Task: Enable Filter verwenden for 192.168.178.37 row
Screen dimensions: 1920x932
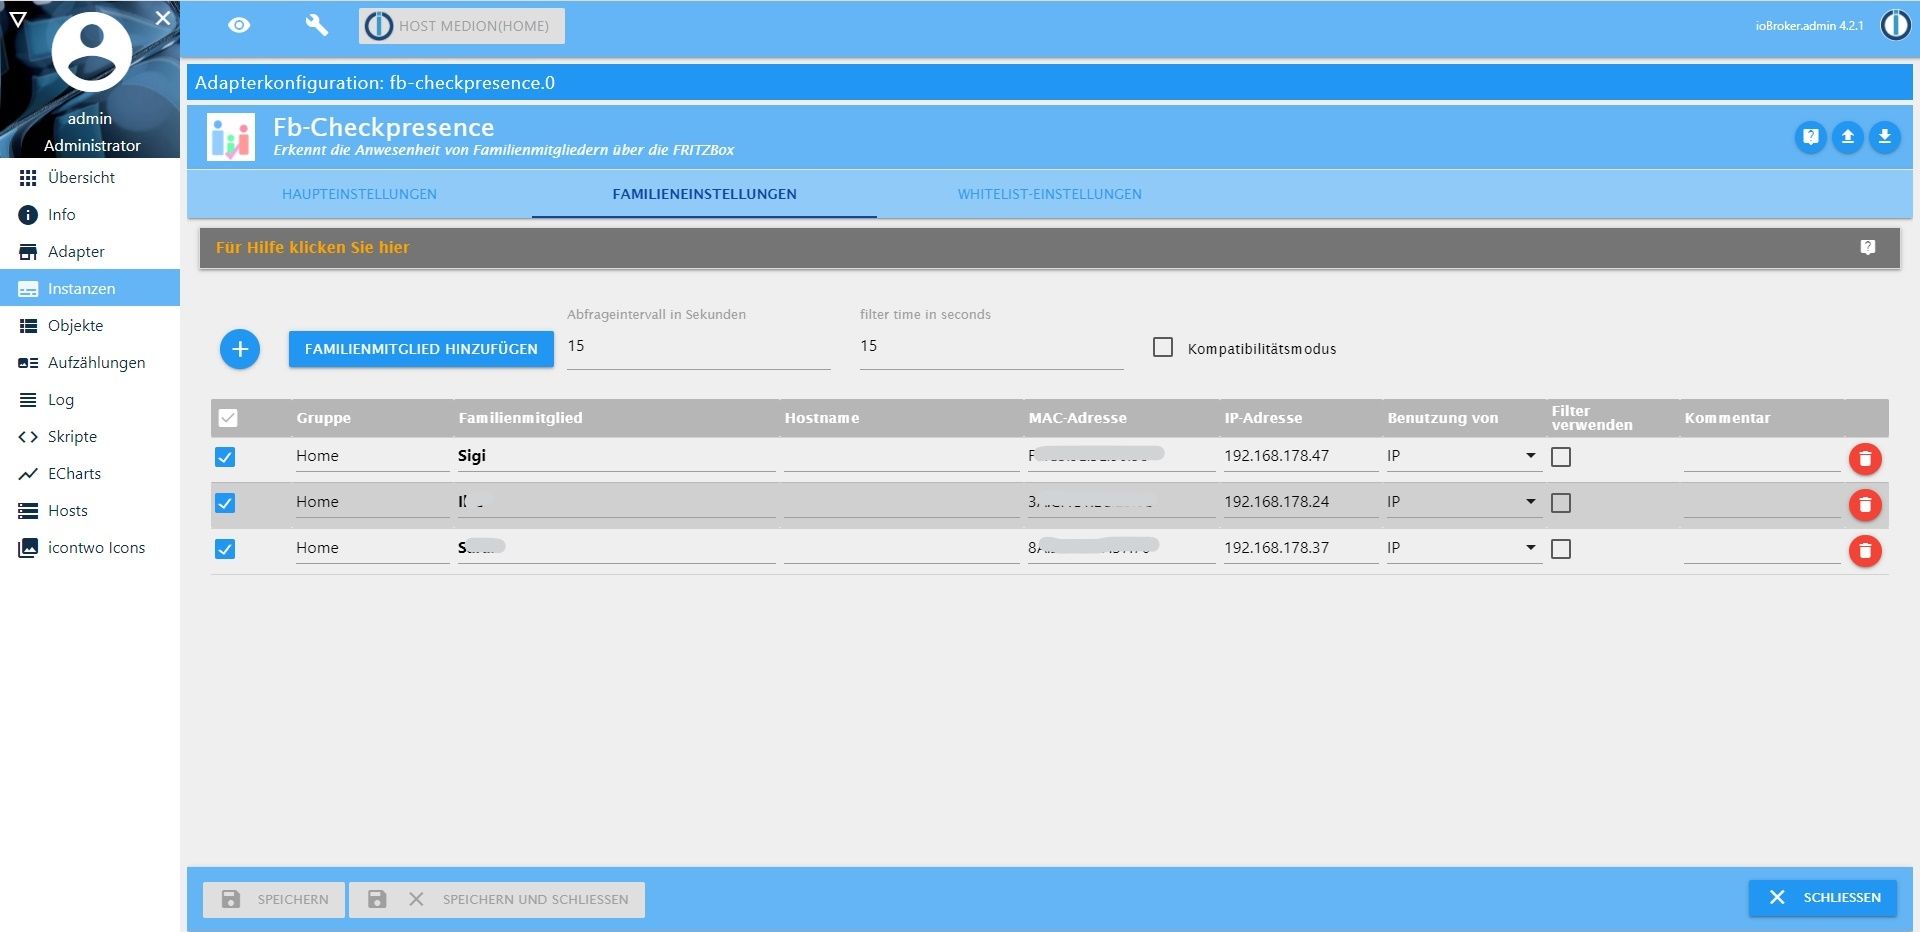Action: tap(1560, 549)
